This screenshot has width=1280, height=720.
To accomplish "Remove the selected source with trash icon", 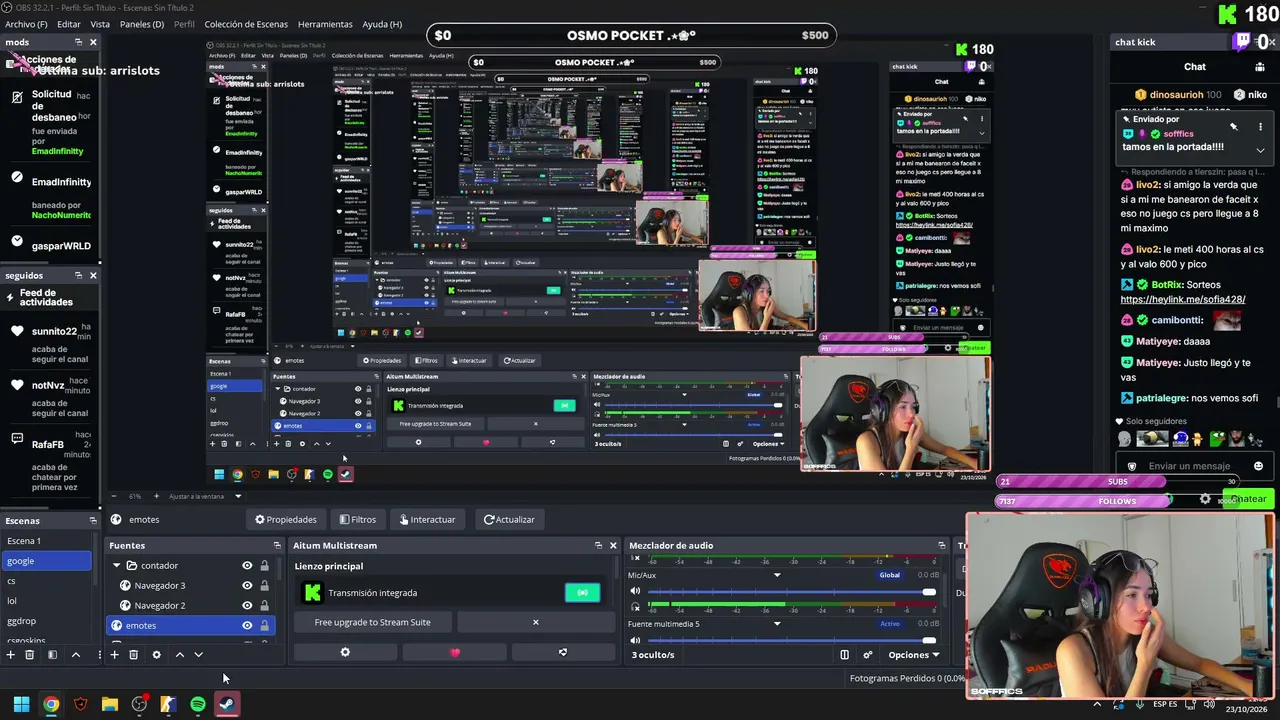I will (133, 655).
